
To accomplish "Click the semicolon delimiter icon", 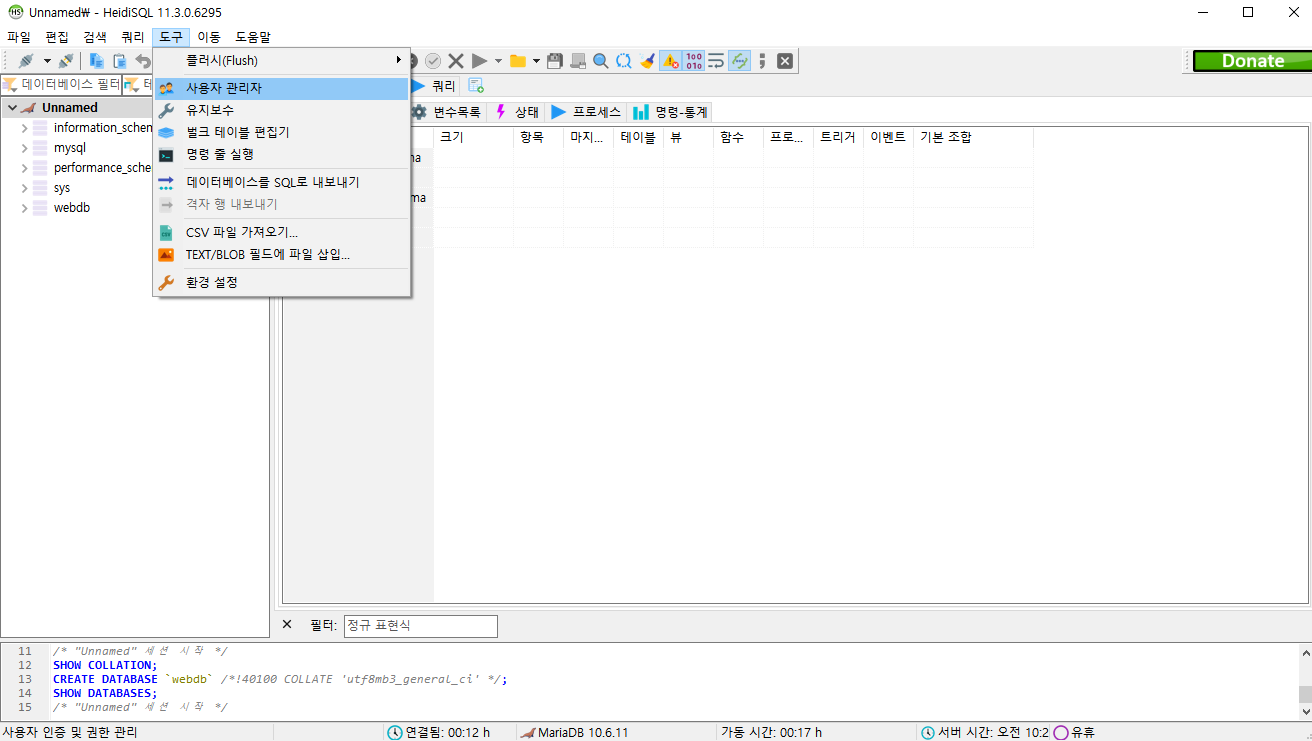I will tap(762, 61).
